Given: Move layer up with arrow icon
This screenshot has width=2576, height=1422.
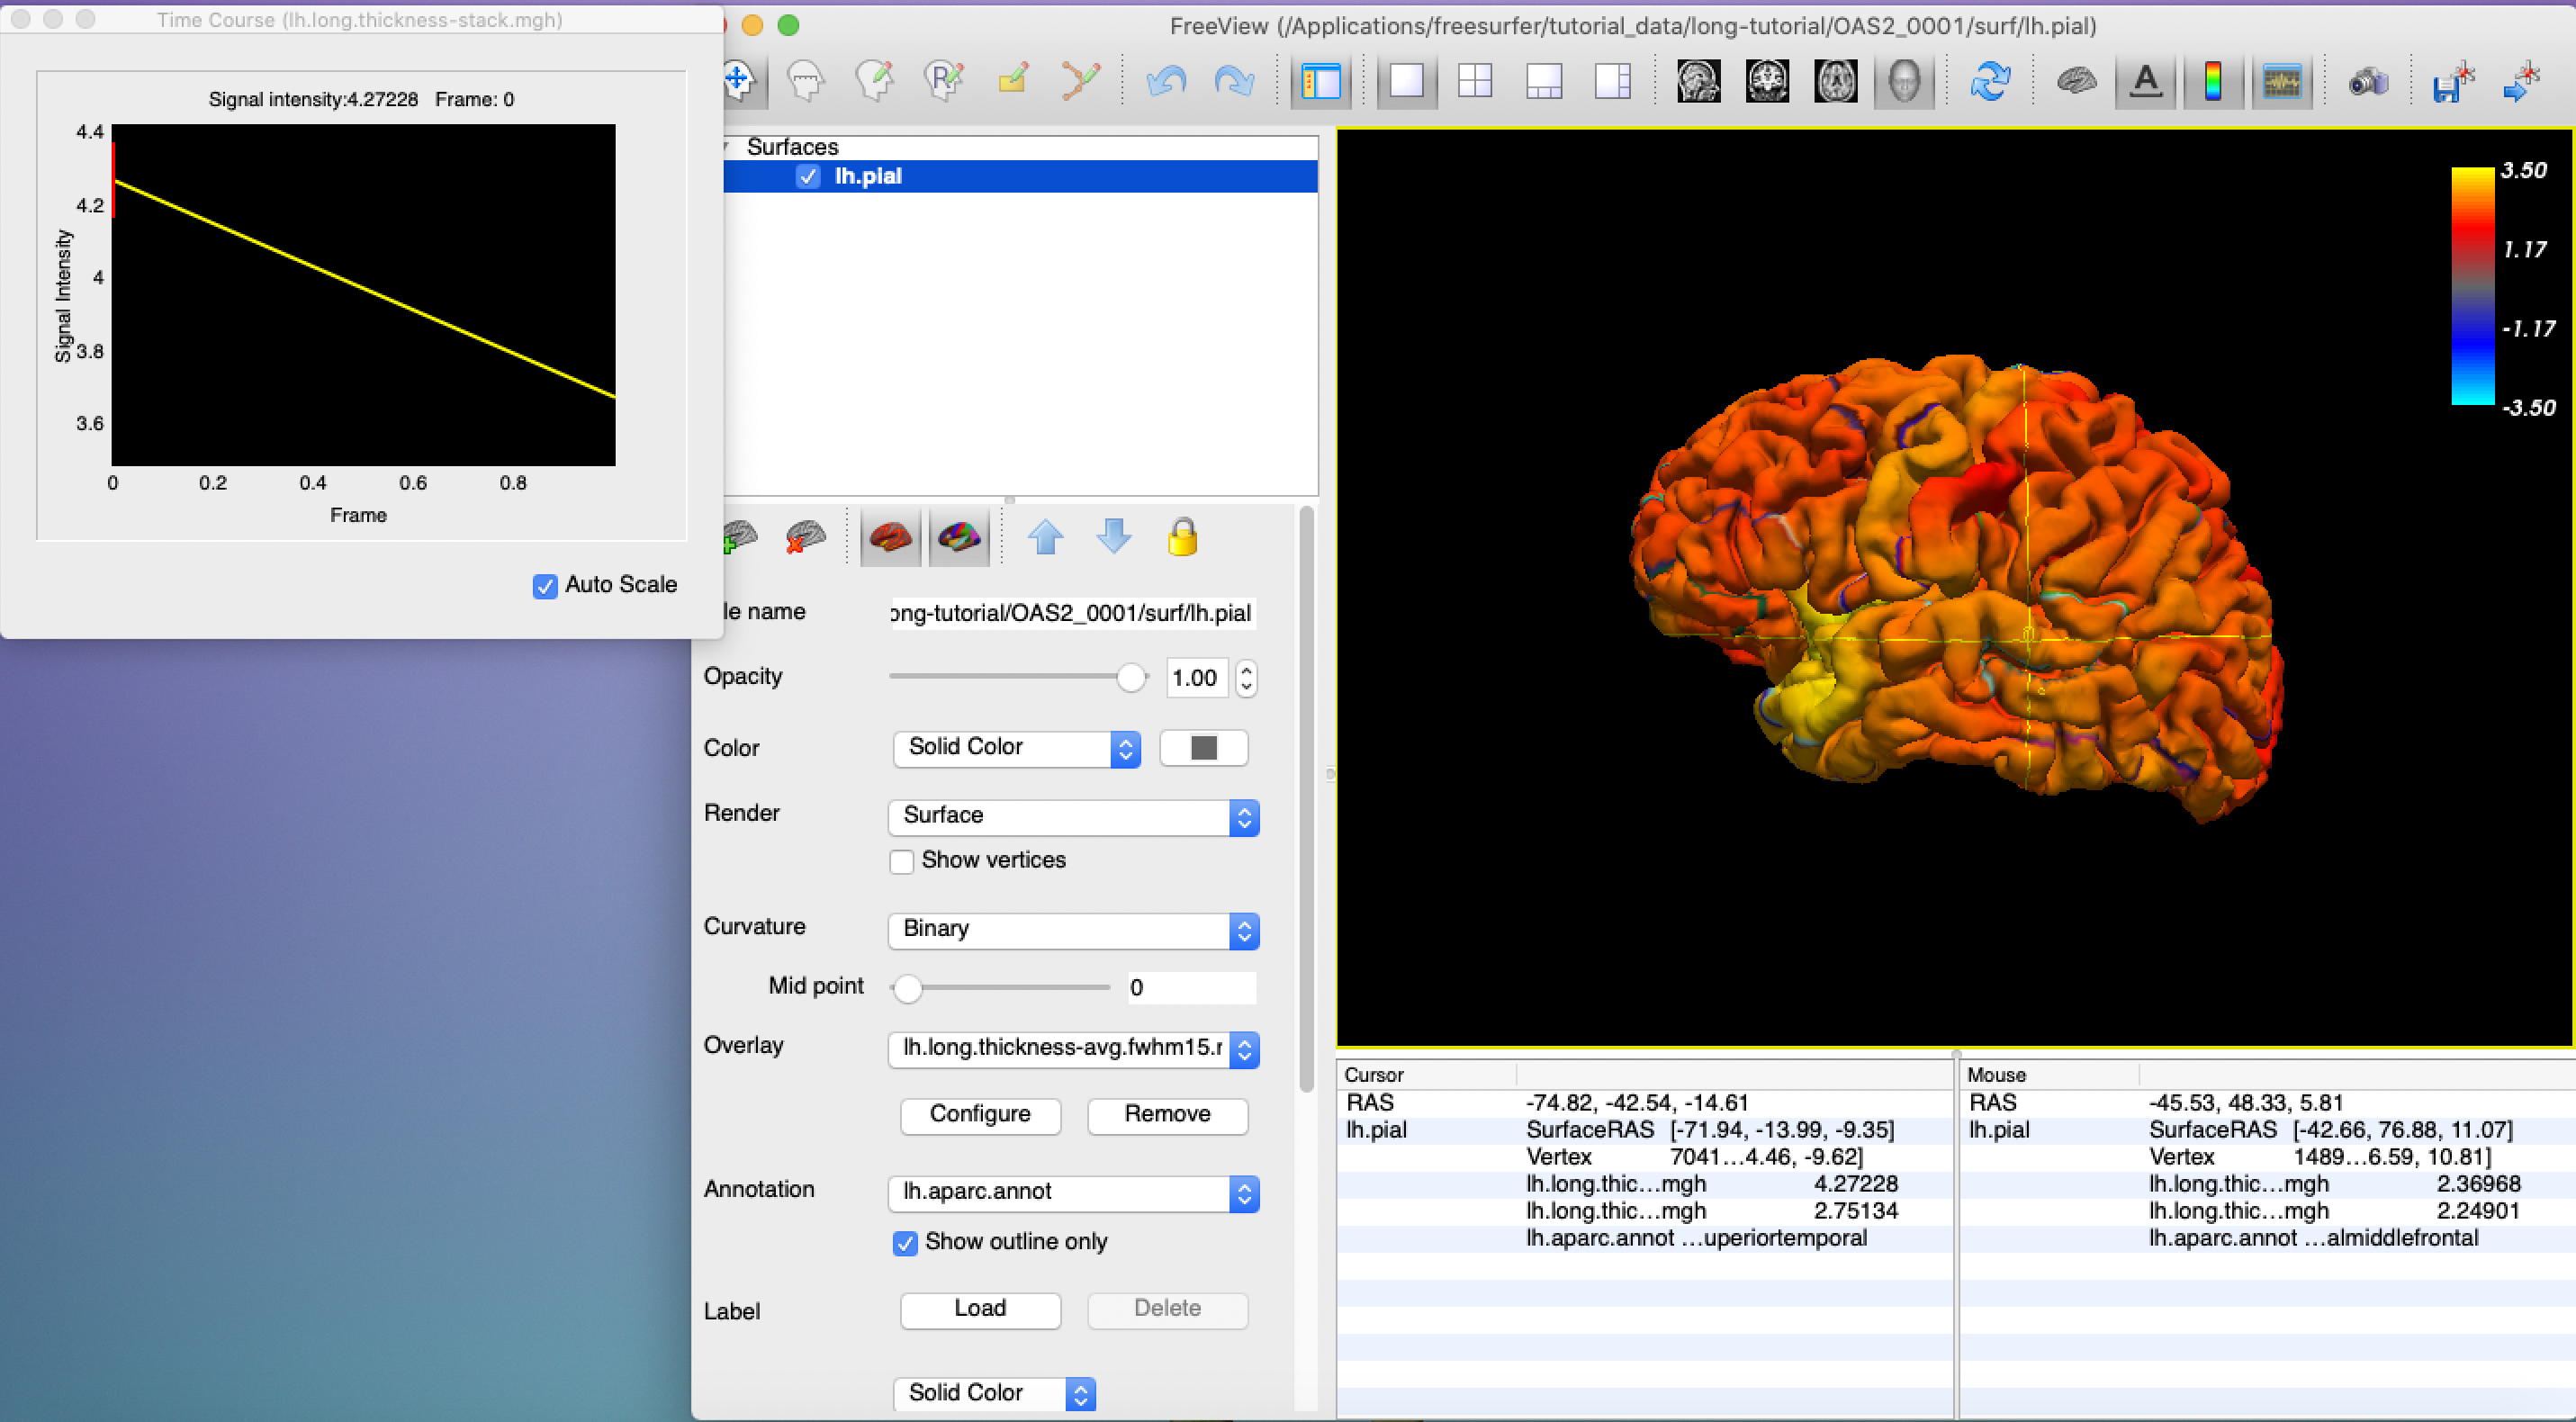Looking at the screenshot, I should point(1046,538).
